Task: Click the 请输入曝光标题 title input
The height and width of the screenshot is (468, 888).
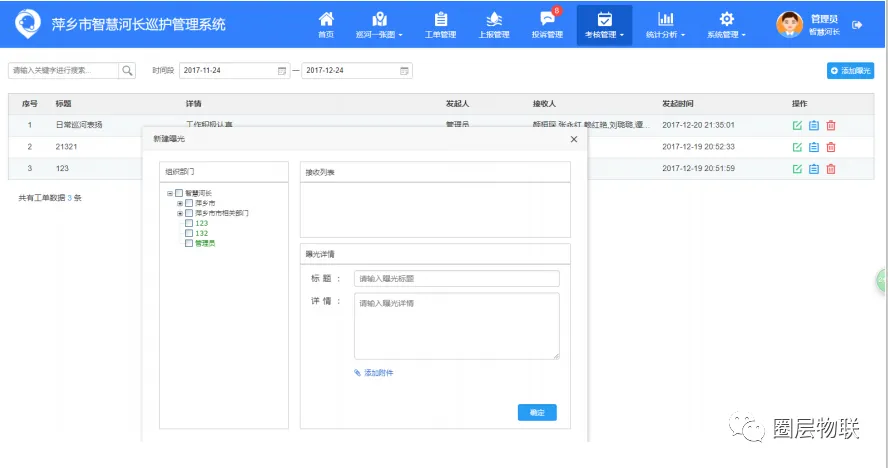Action: click(x=456, y=278)
